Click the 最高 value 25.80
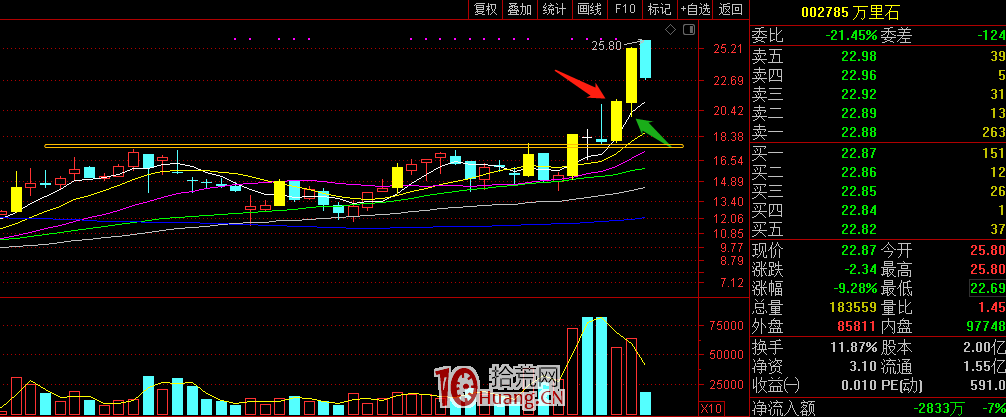 (987, 269)
